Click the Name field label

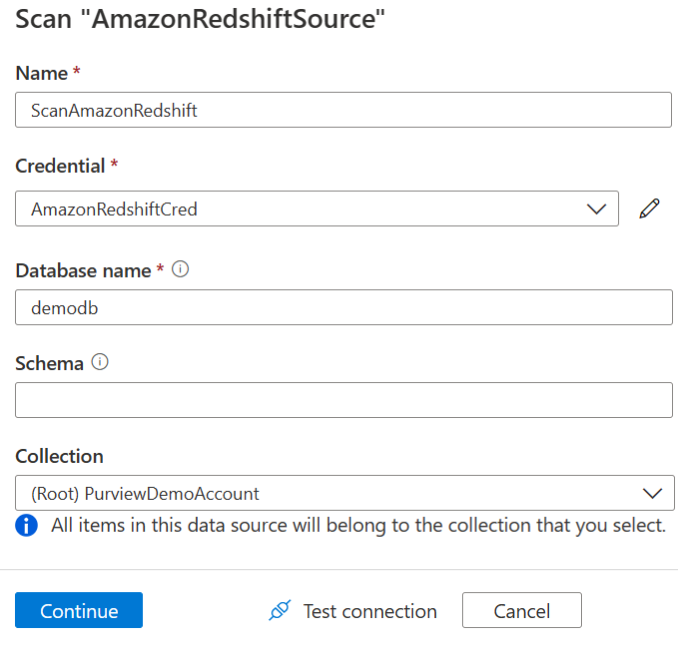41,73
